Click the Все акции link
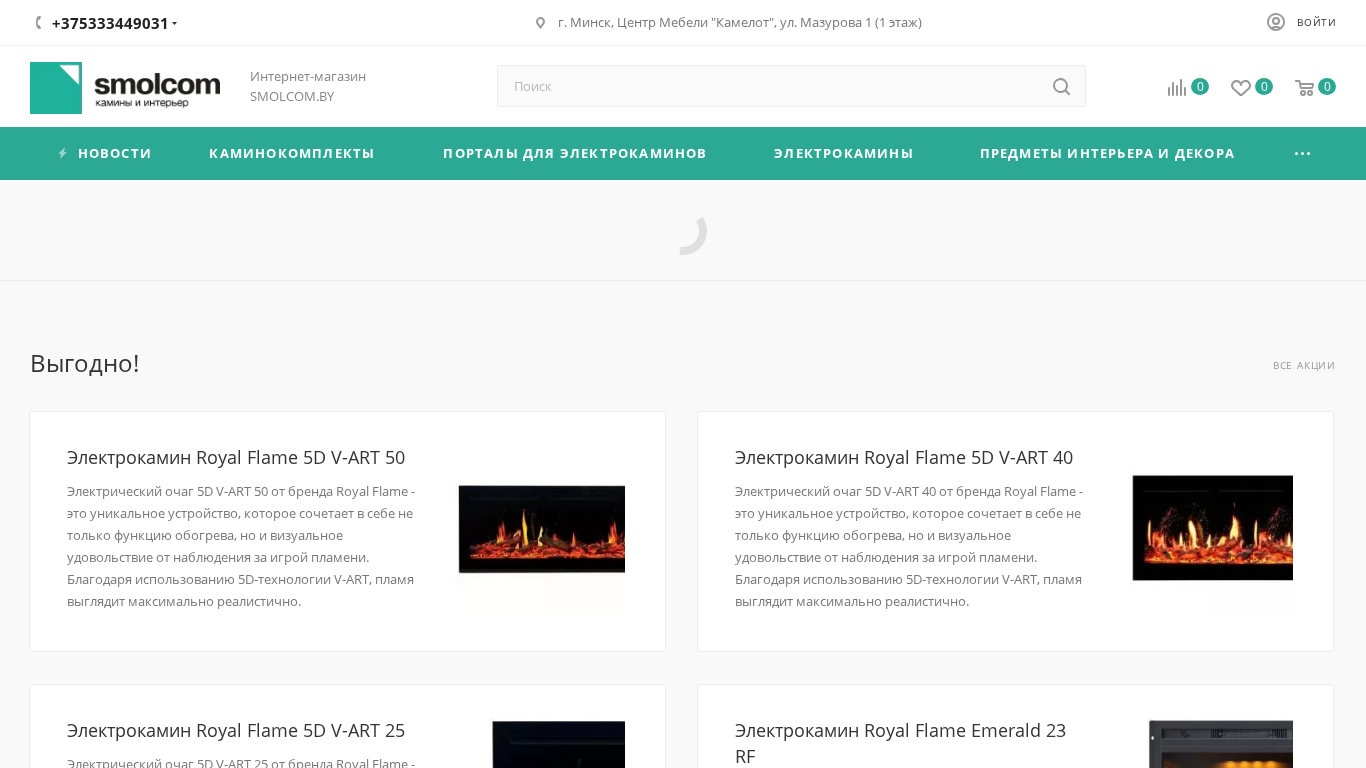This screenshot has width=1366, height=768. [1304, 366]
